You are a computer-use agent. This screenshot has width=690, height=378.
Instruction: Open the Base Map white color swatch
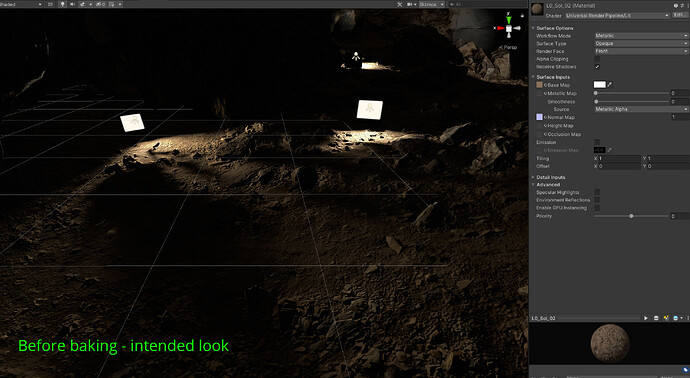tap(600, 84)
